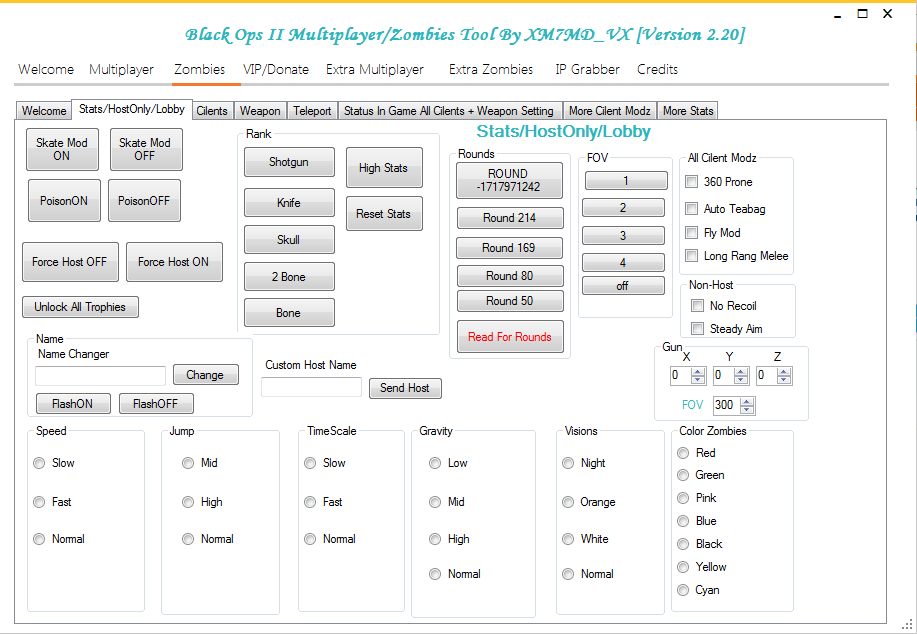Viewport: 917px width, 634px height.
Task: Click the window resize grip corner
Action: tap(908, 626)
